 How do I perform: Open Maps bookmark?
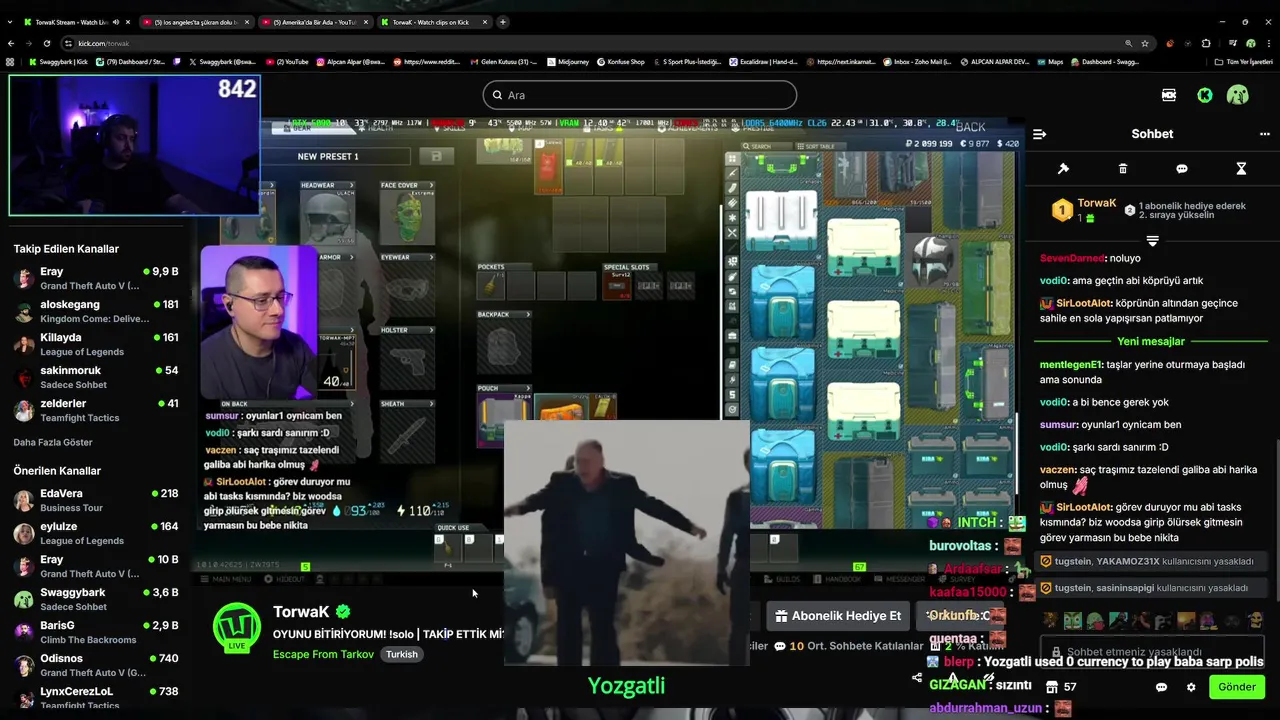(1050, 62)
